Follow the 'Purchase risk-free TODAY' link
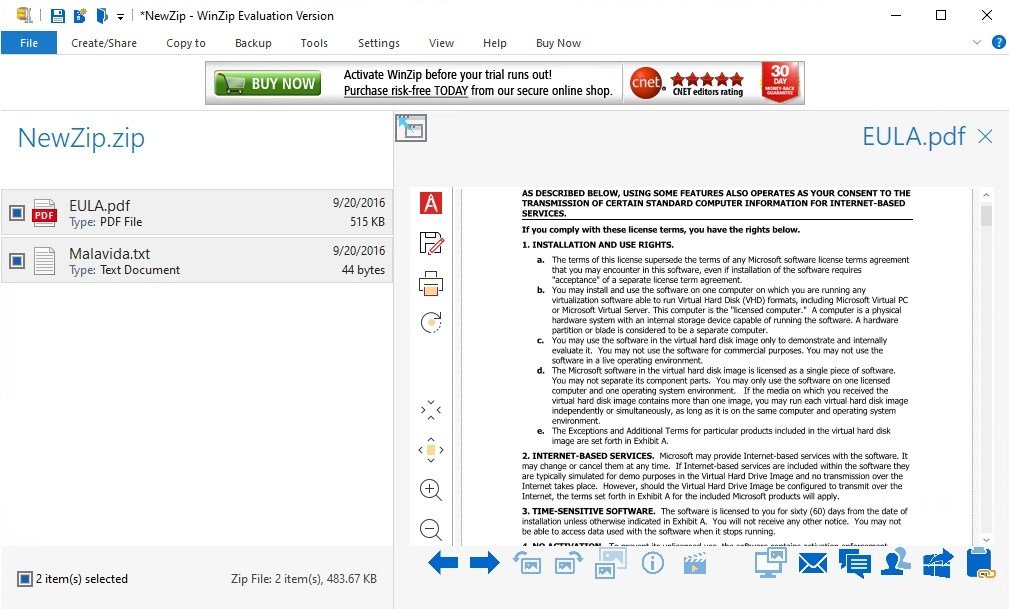 (405, 91)
